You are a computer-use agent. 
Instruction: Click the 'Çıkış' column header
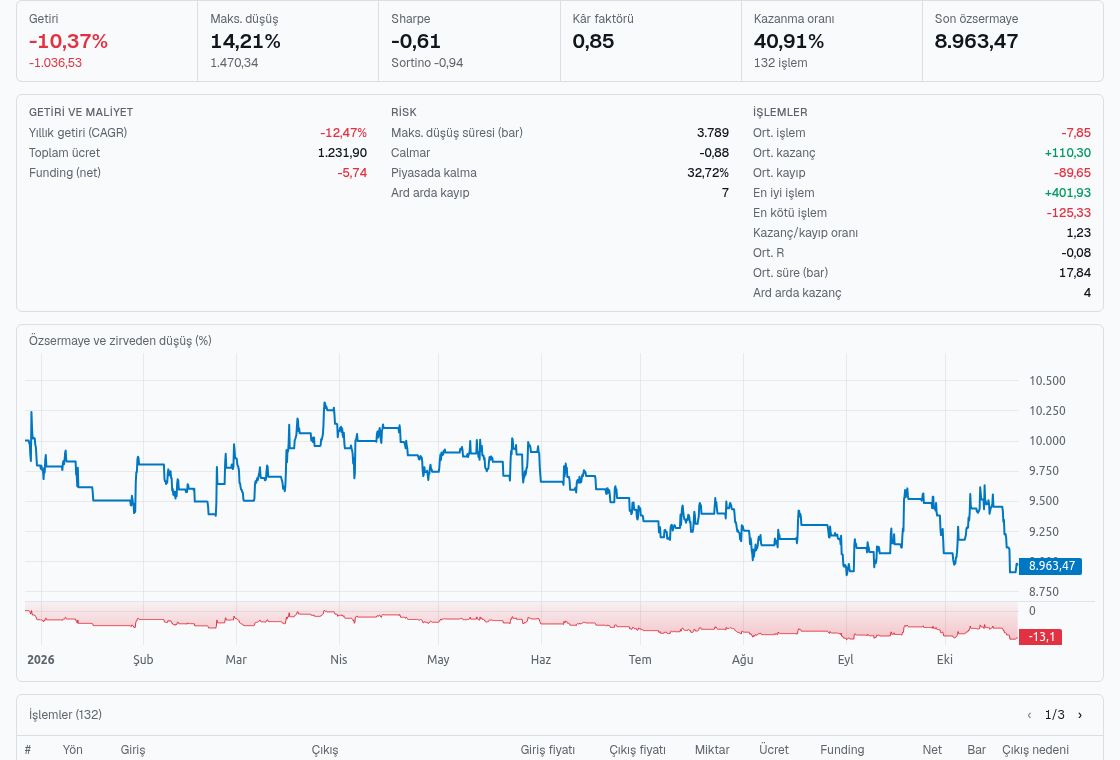325,749
